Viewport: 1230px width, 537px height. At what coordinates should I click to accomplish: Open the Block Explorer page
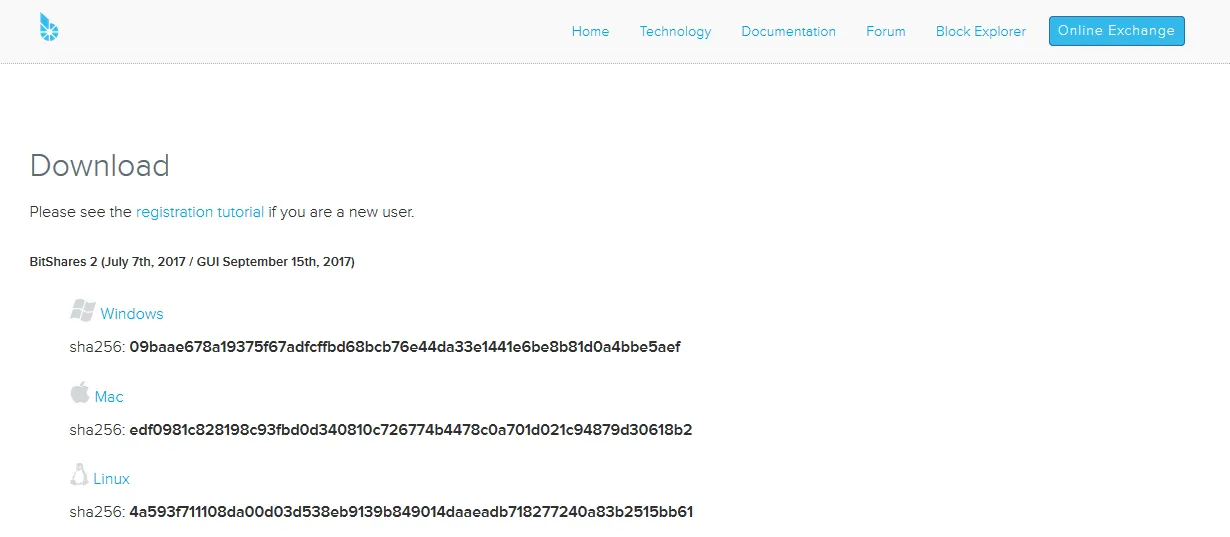pyautogui.click(x=981, y=31)
